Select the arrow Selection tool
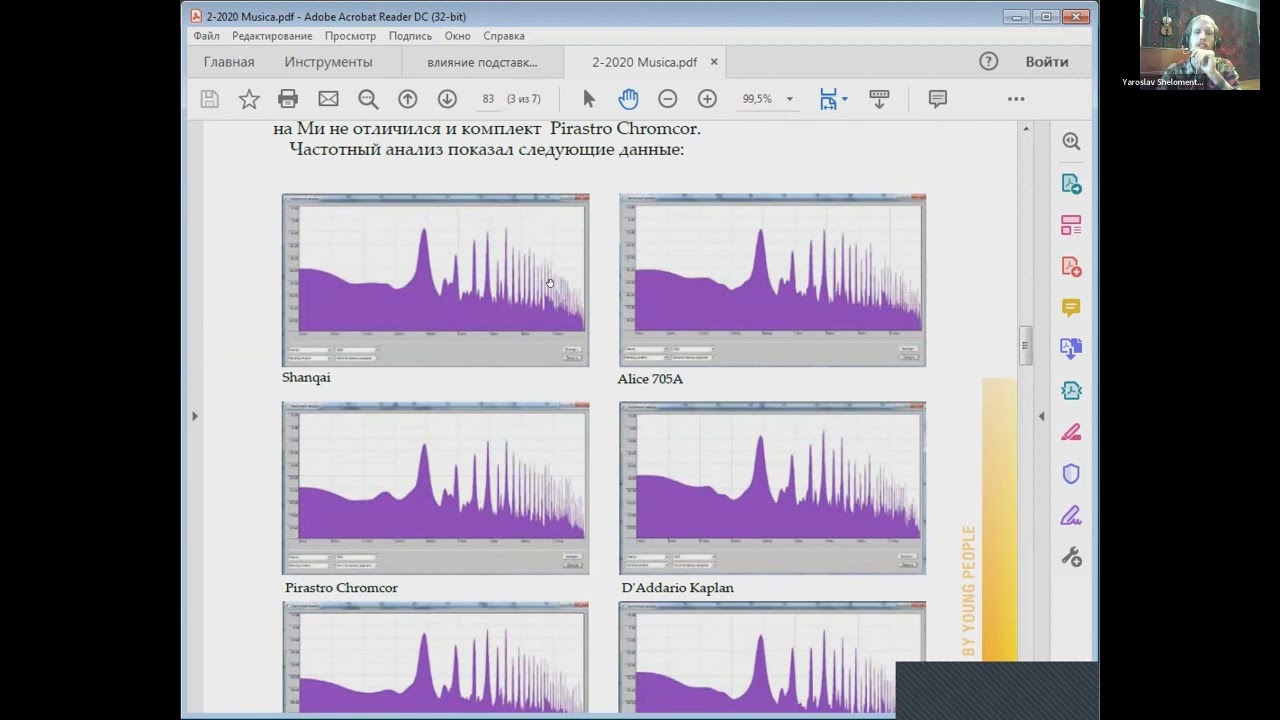This screenshot has width=1280, height=720. pyautogui.click(x=589, y=99)
